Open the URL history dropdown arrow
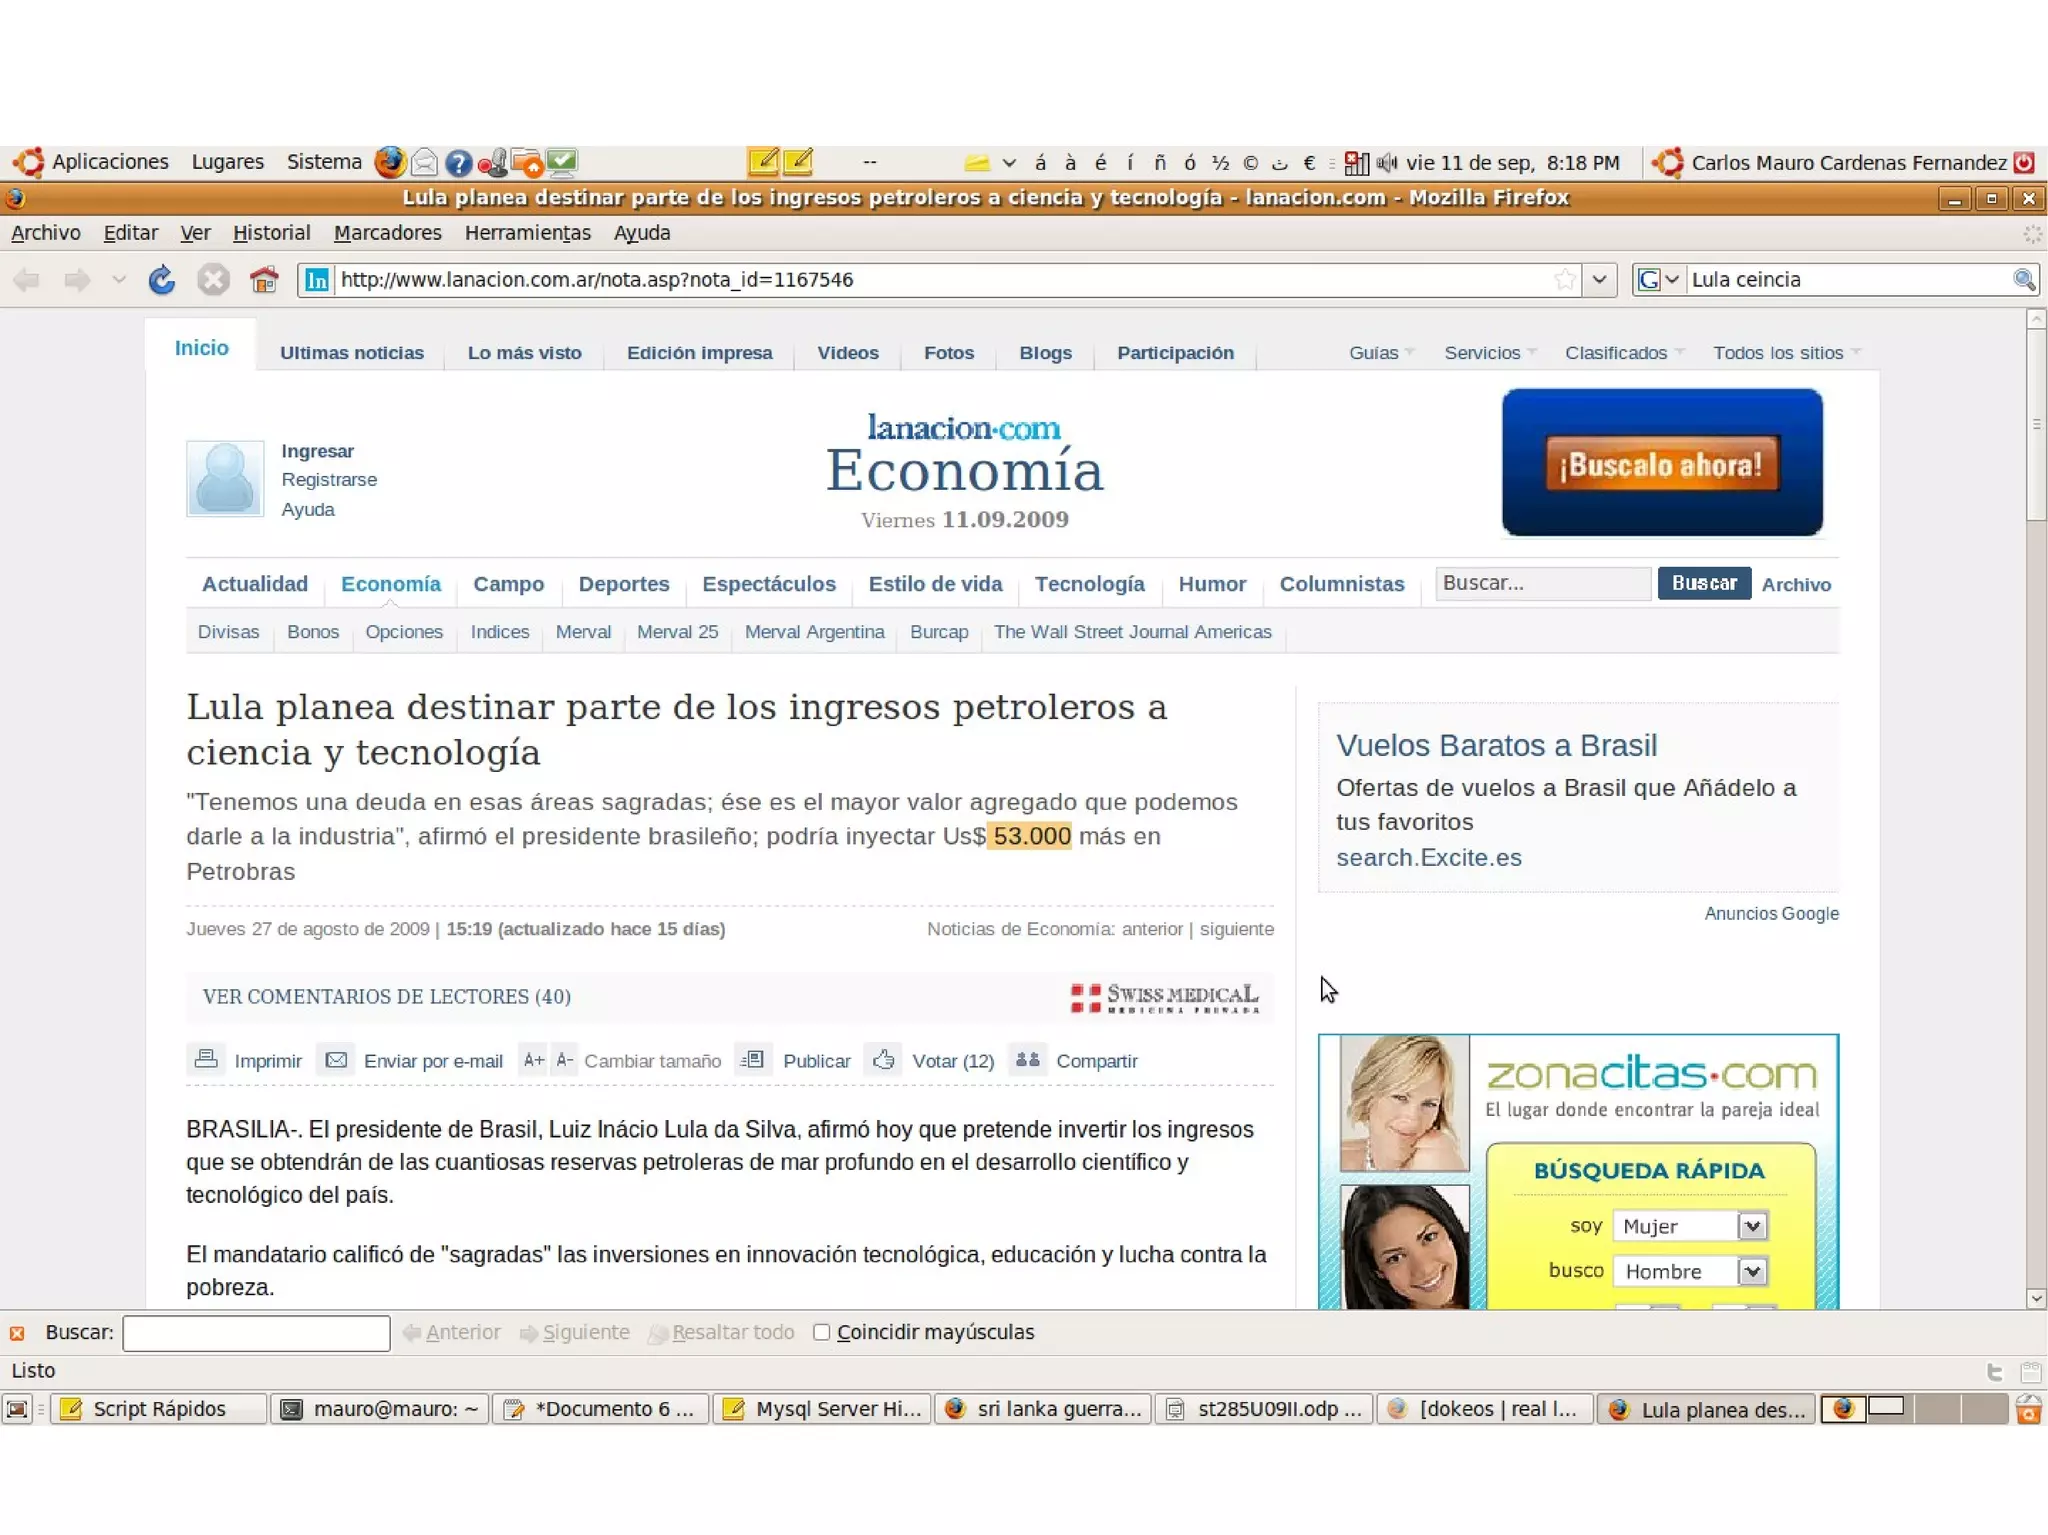 (x=1600, y=280)
